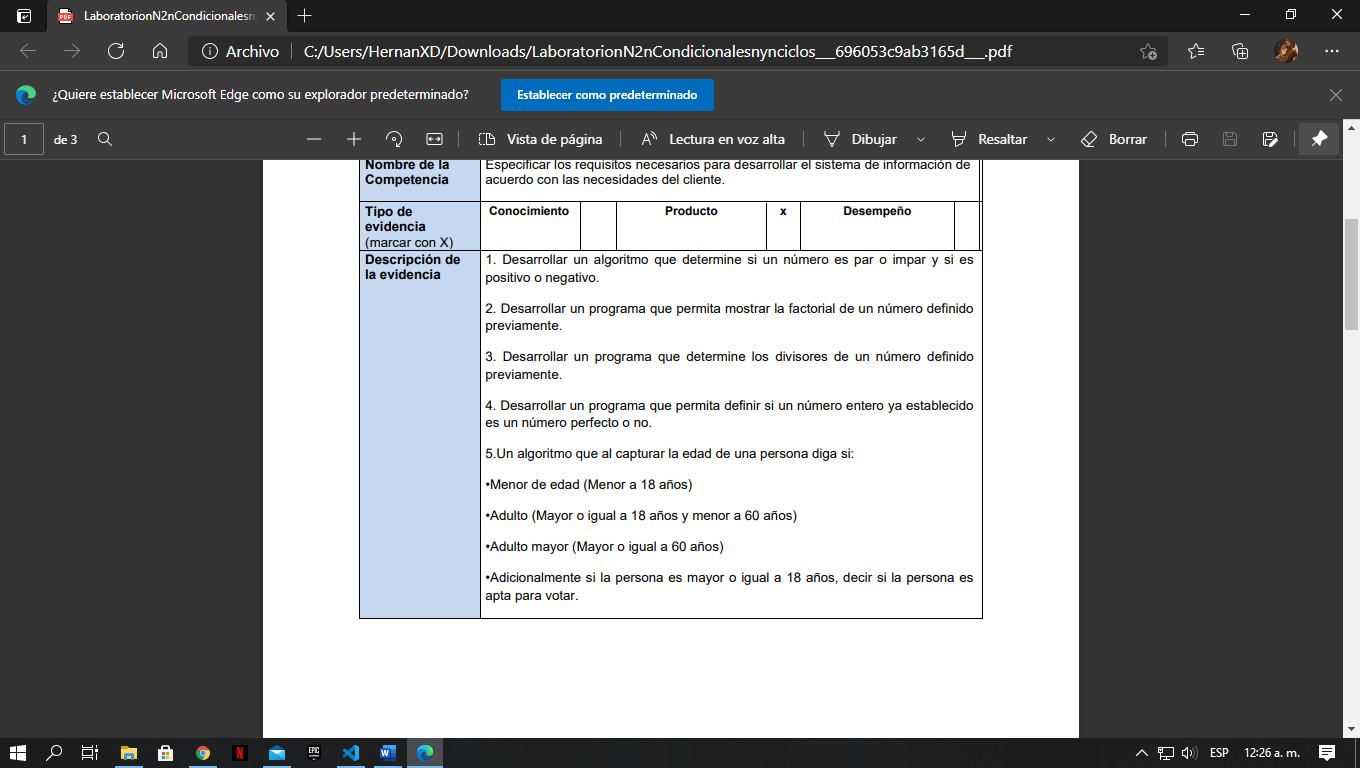Open 'Vista de página' view option
Viewport: 1360px width, 768px height.
tap(541, 139)
